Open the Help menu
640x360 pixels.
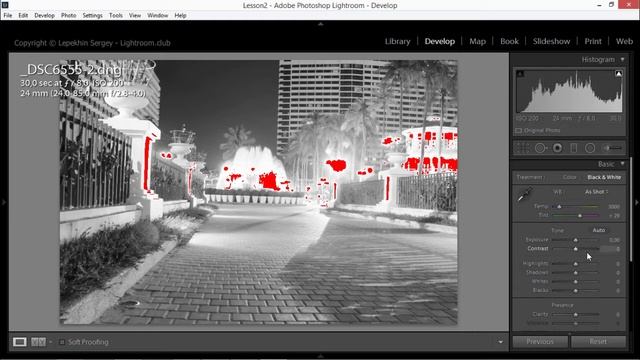coord(180,16)
